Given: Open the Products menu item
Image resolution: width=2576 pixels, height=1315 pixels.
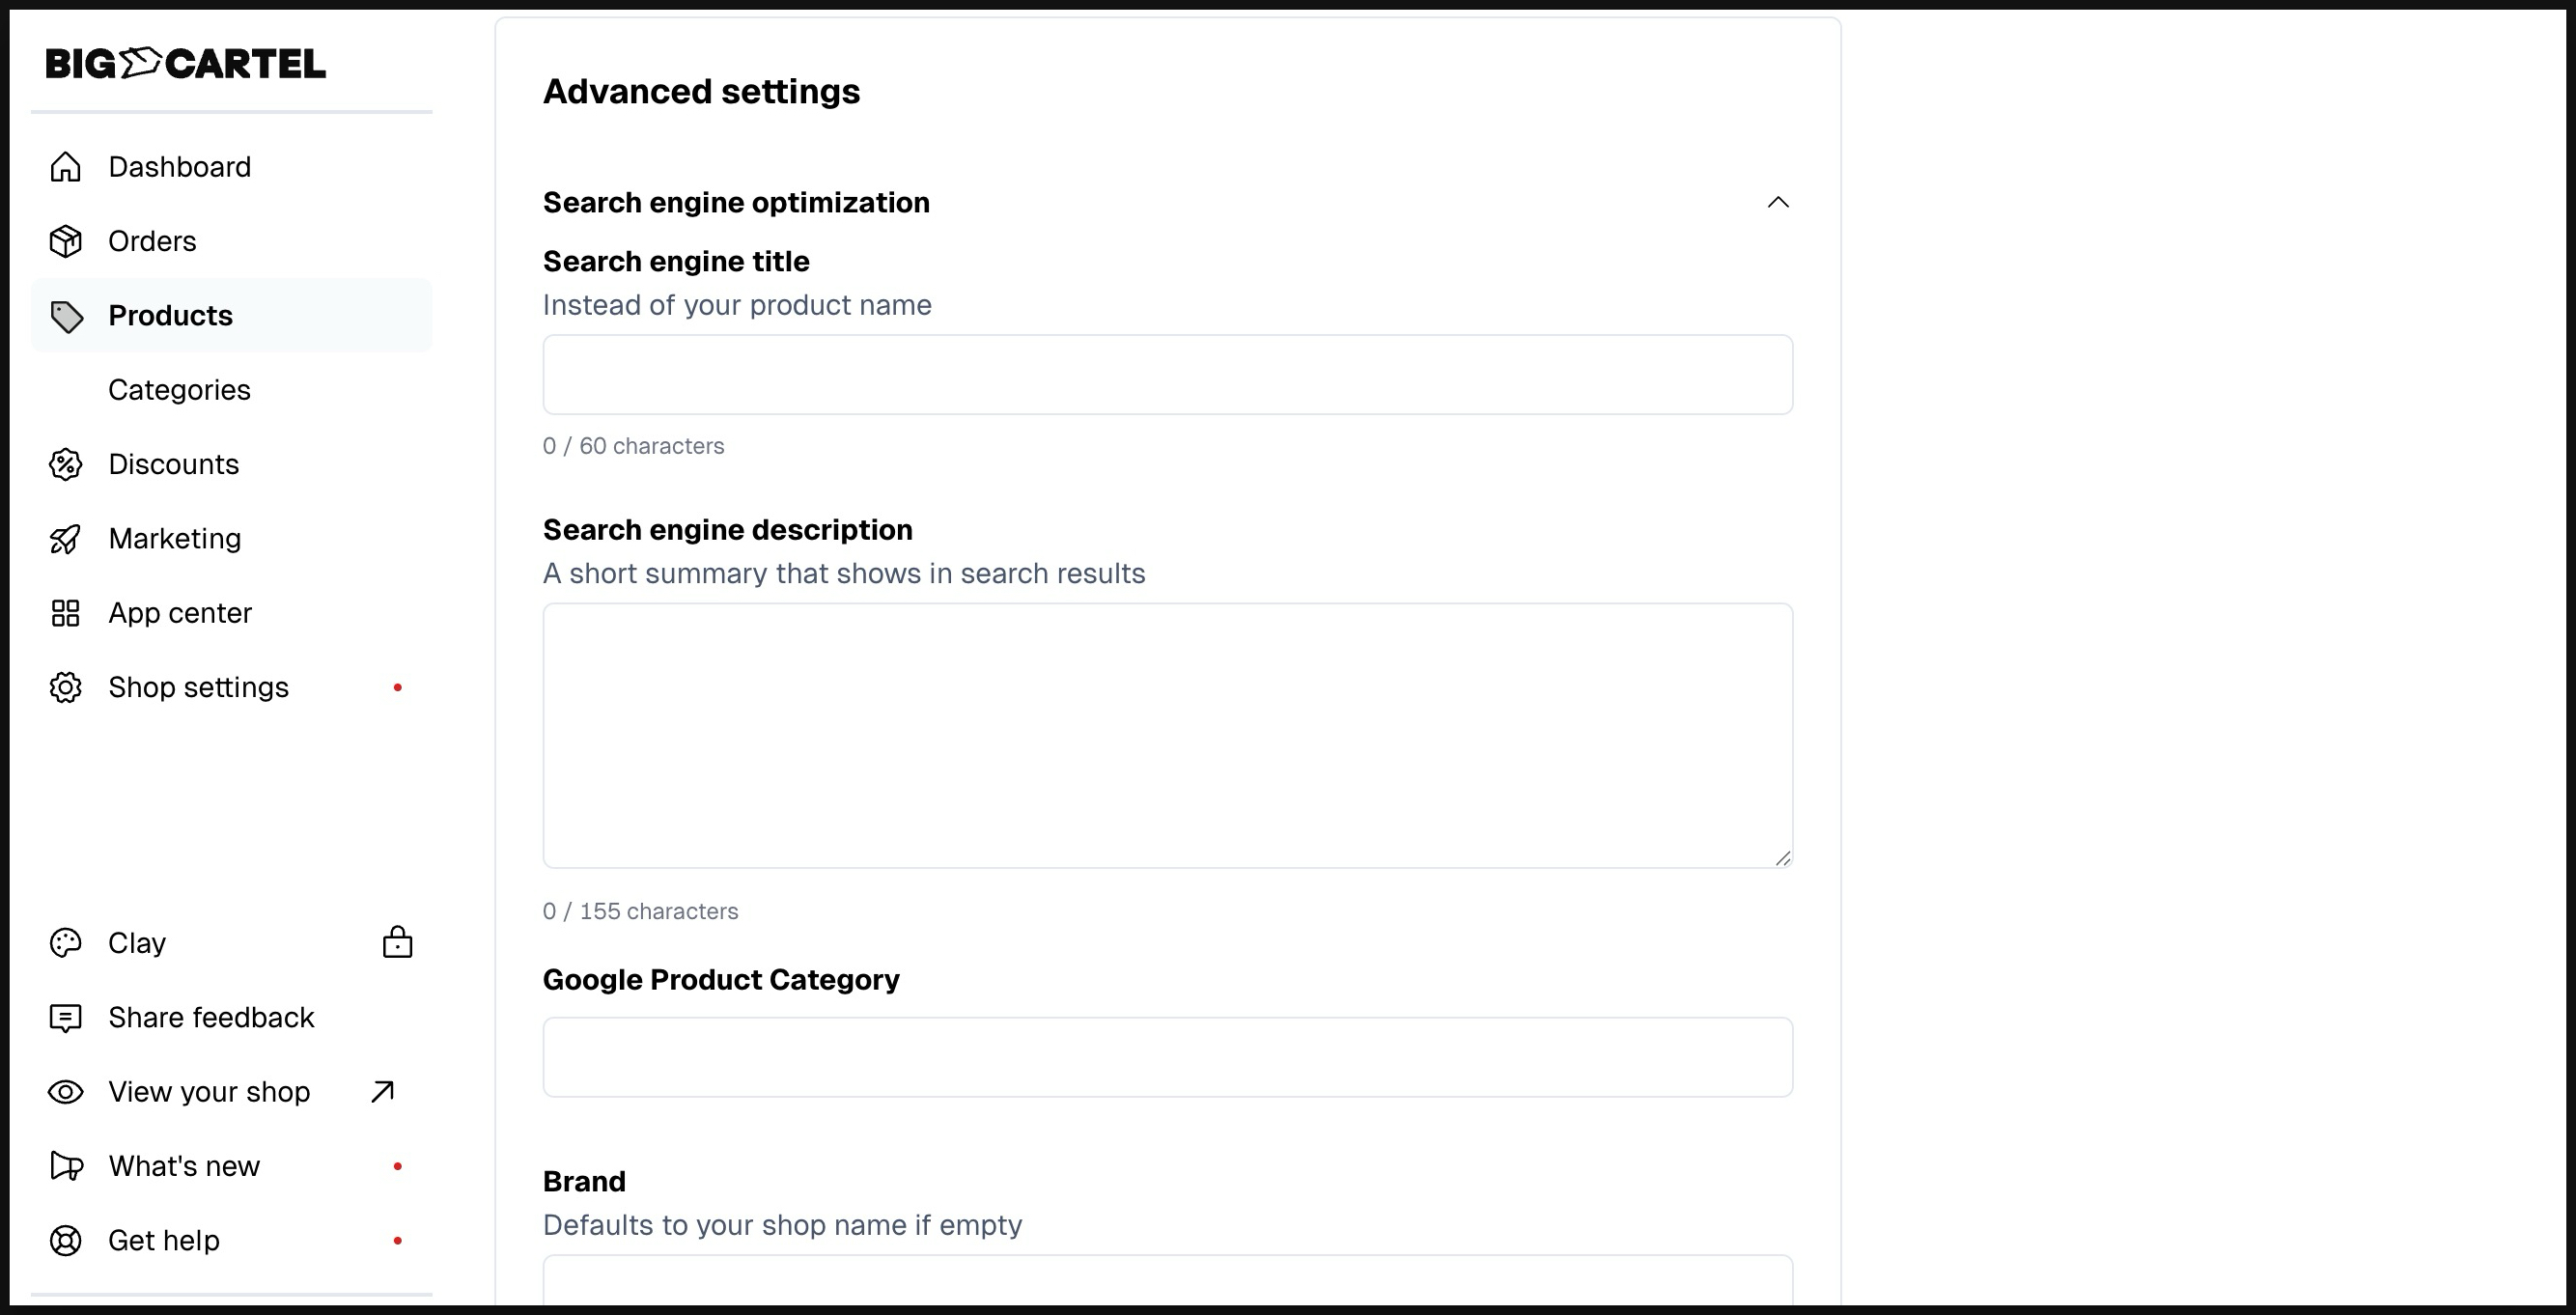Looking at the screenshot, I should coord(170,316).
